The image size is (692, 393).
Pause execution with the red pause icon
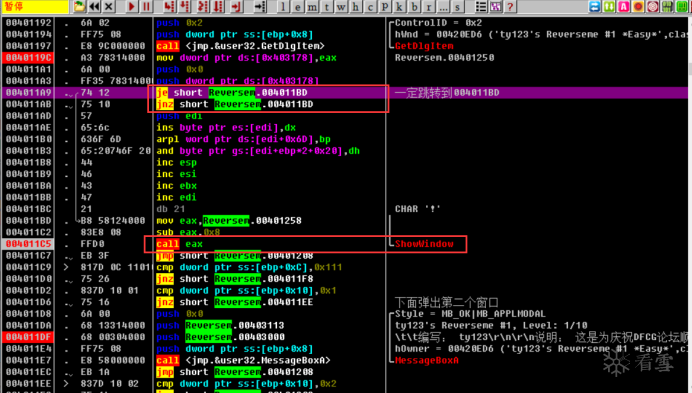[146, 7]
